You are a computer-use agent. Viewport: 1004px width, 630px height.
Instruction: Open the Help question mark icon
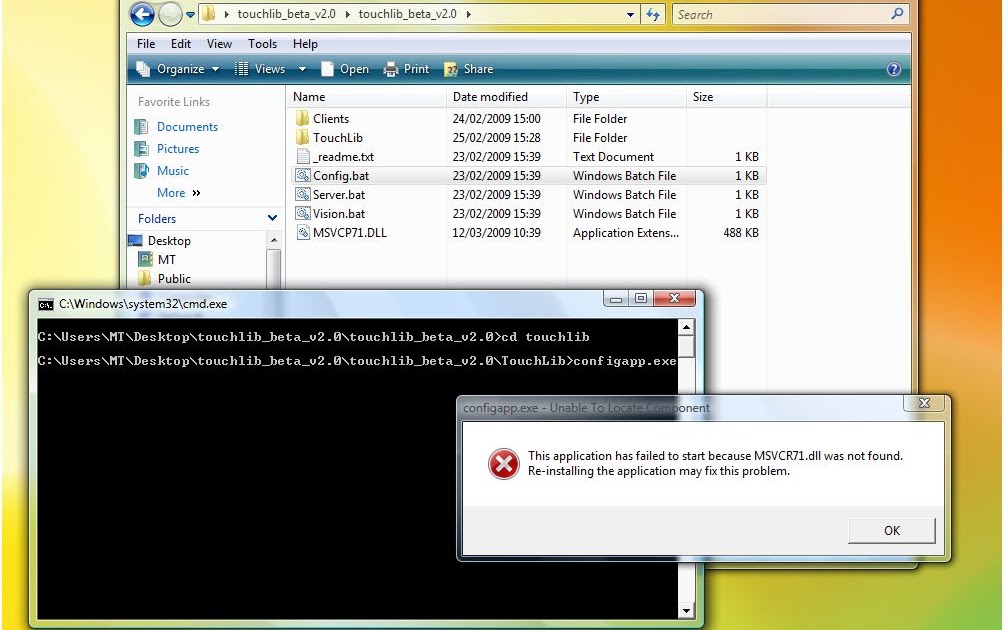[893, 68]
